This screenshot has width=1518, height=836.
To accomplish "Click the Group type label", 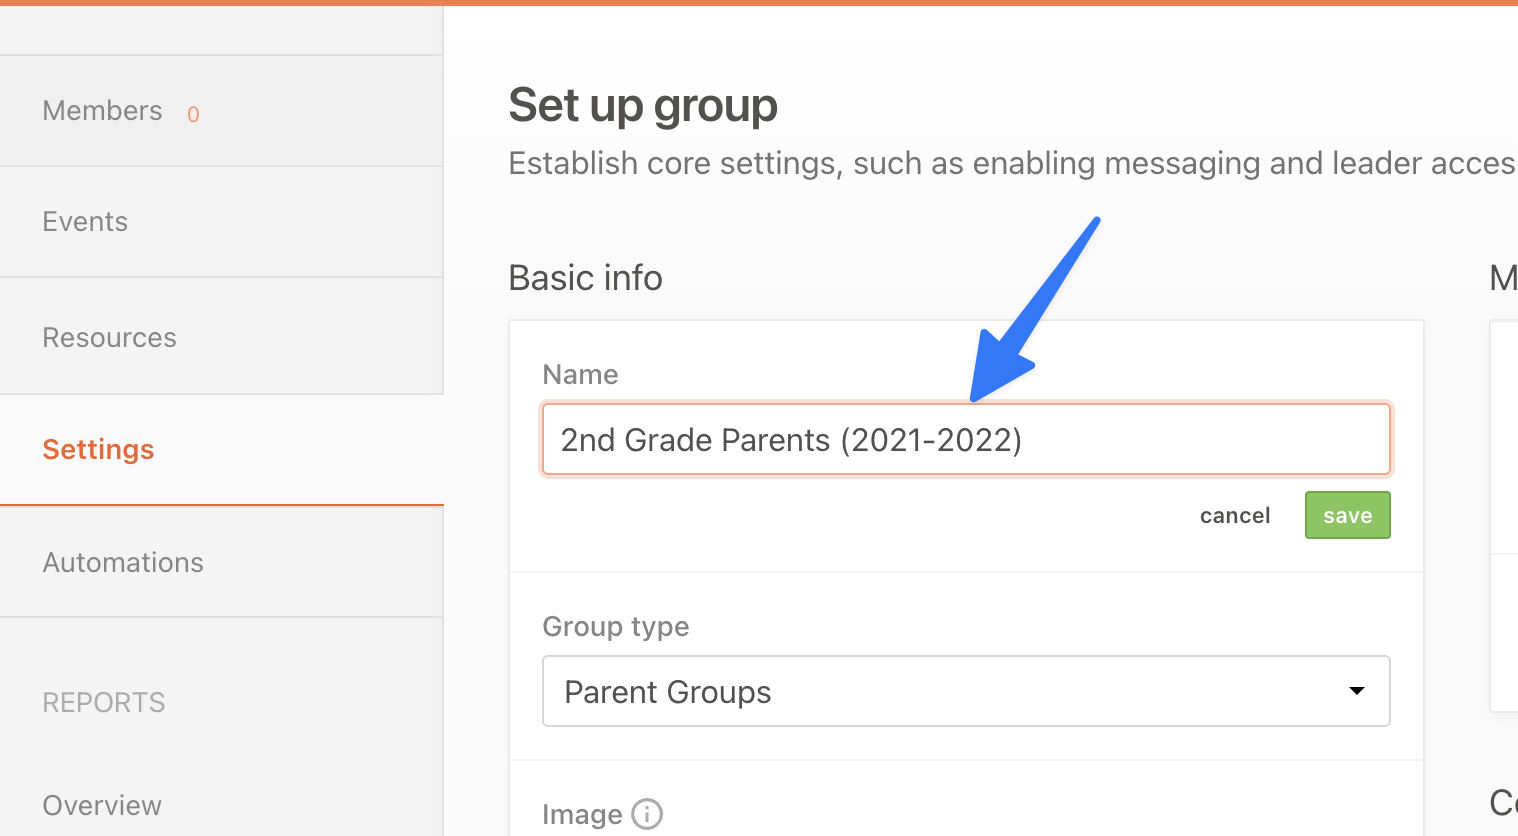I will 616,627.
